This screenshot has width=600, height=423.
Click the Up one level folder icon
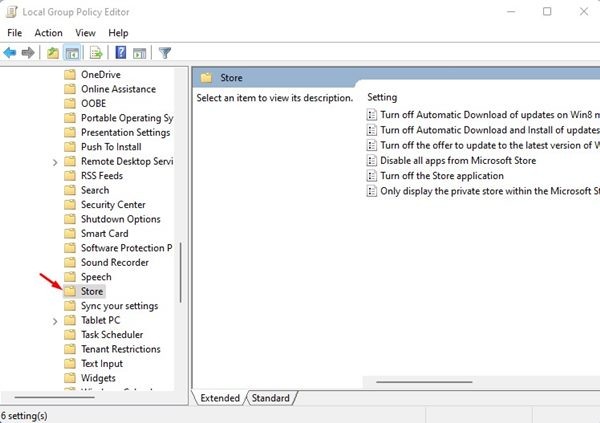tap(53, 52)
